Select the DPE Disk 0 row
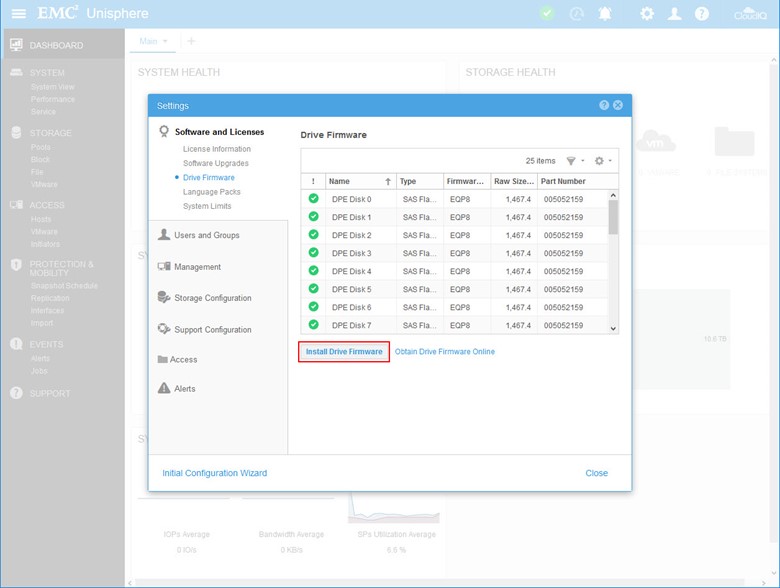 click(x=454, y=199)
